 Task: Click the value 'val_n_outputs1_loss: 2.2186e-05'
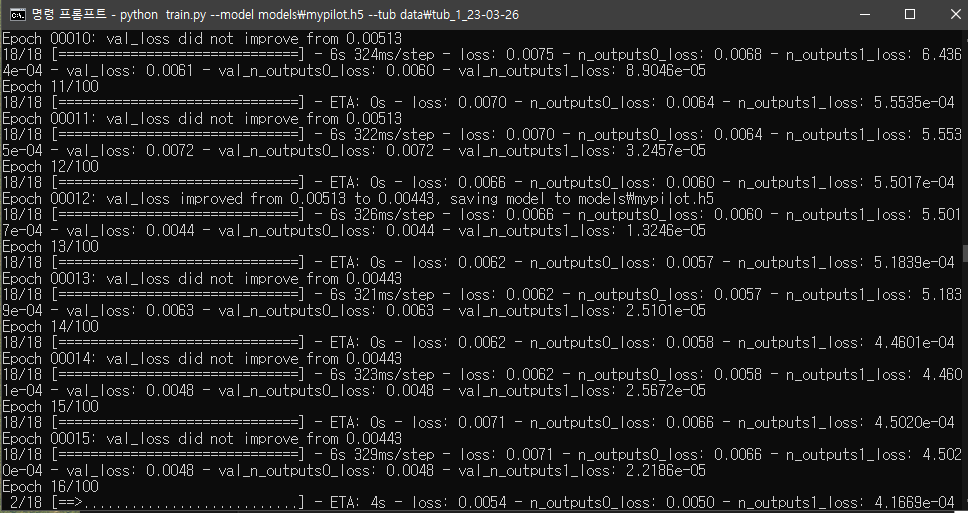582,470
